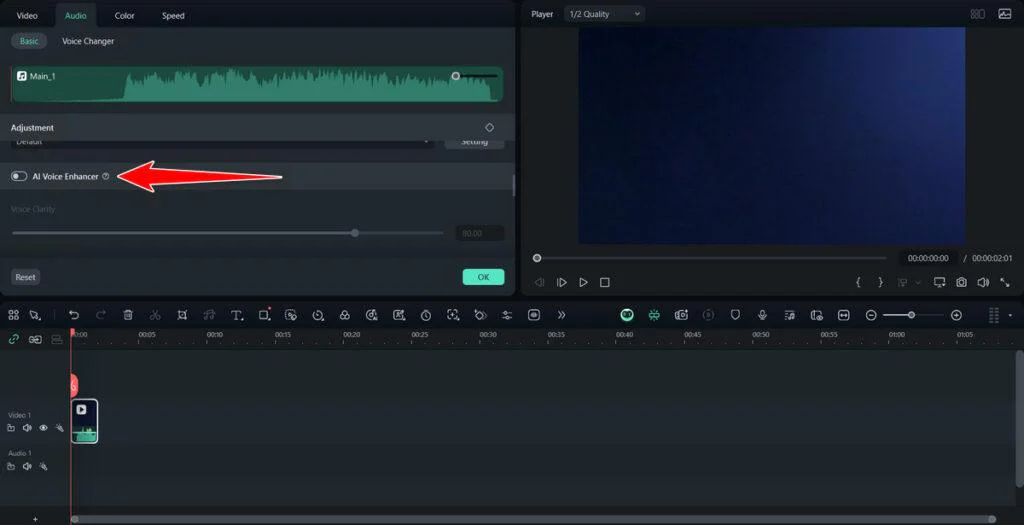Lock the Video 1 track

pos(11,428)
